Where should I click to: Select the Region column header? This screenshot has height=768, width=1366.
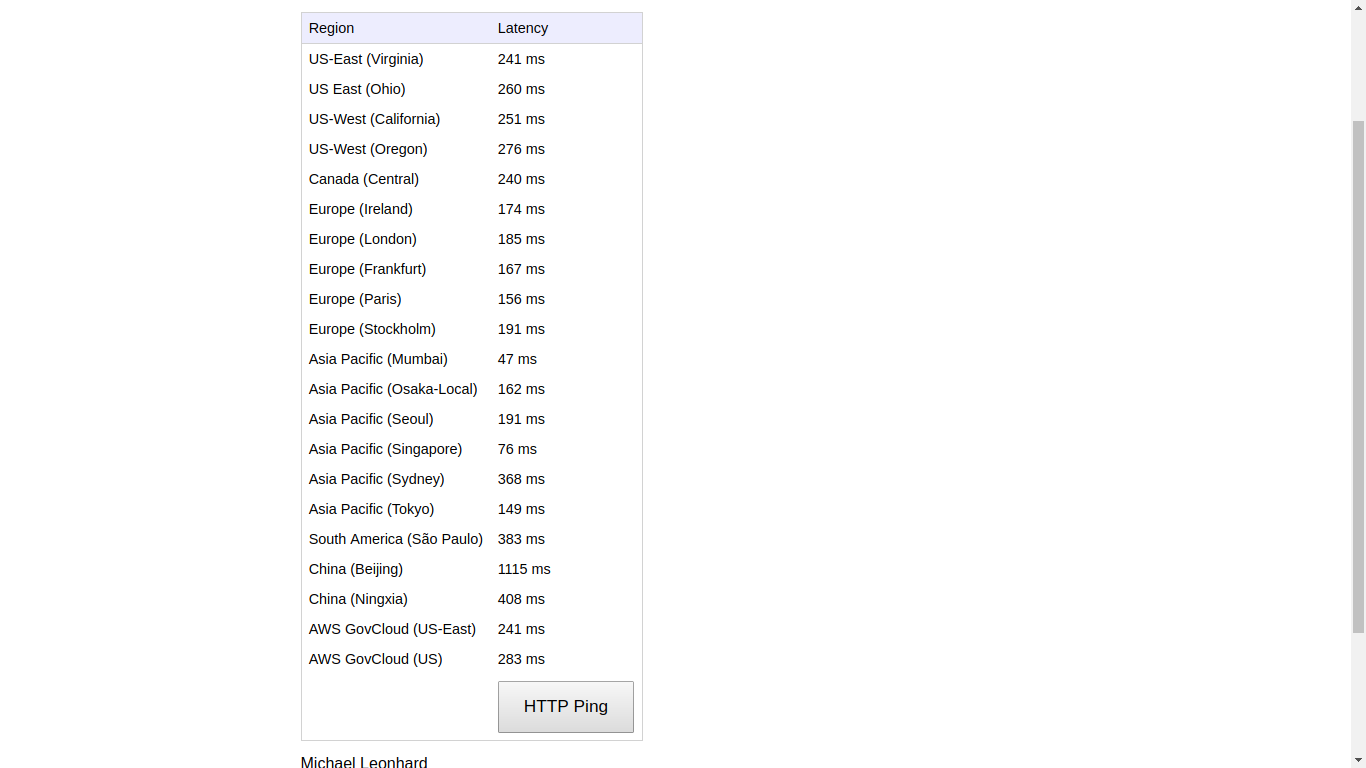pyautogui.click(x=331, y=28)
